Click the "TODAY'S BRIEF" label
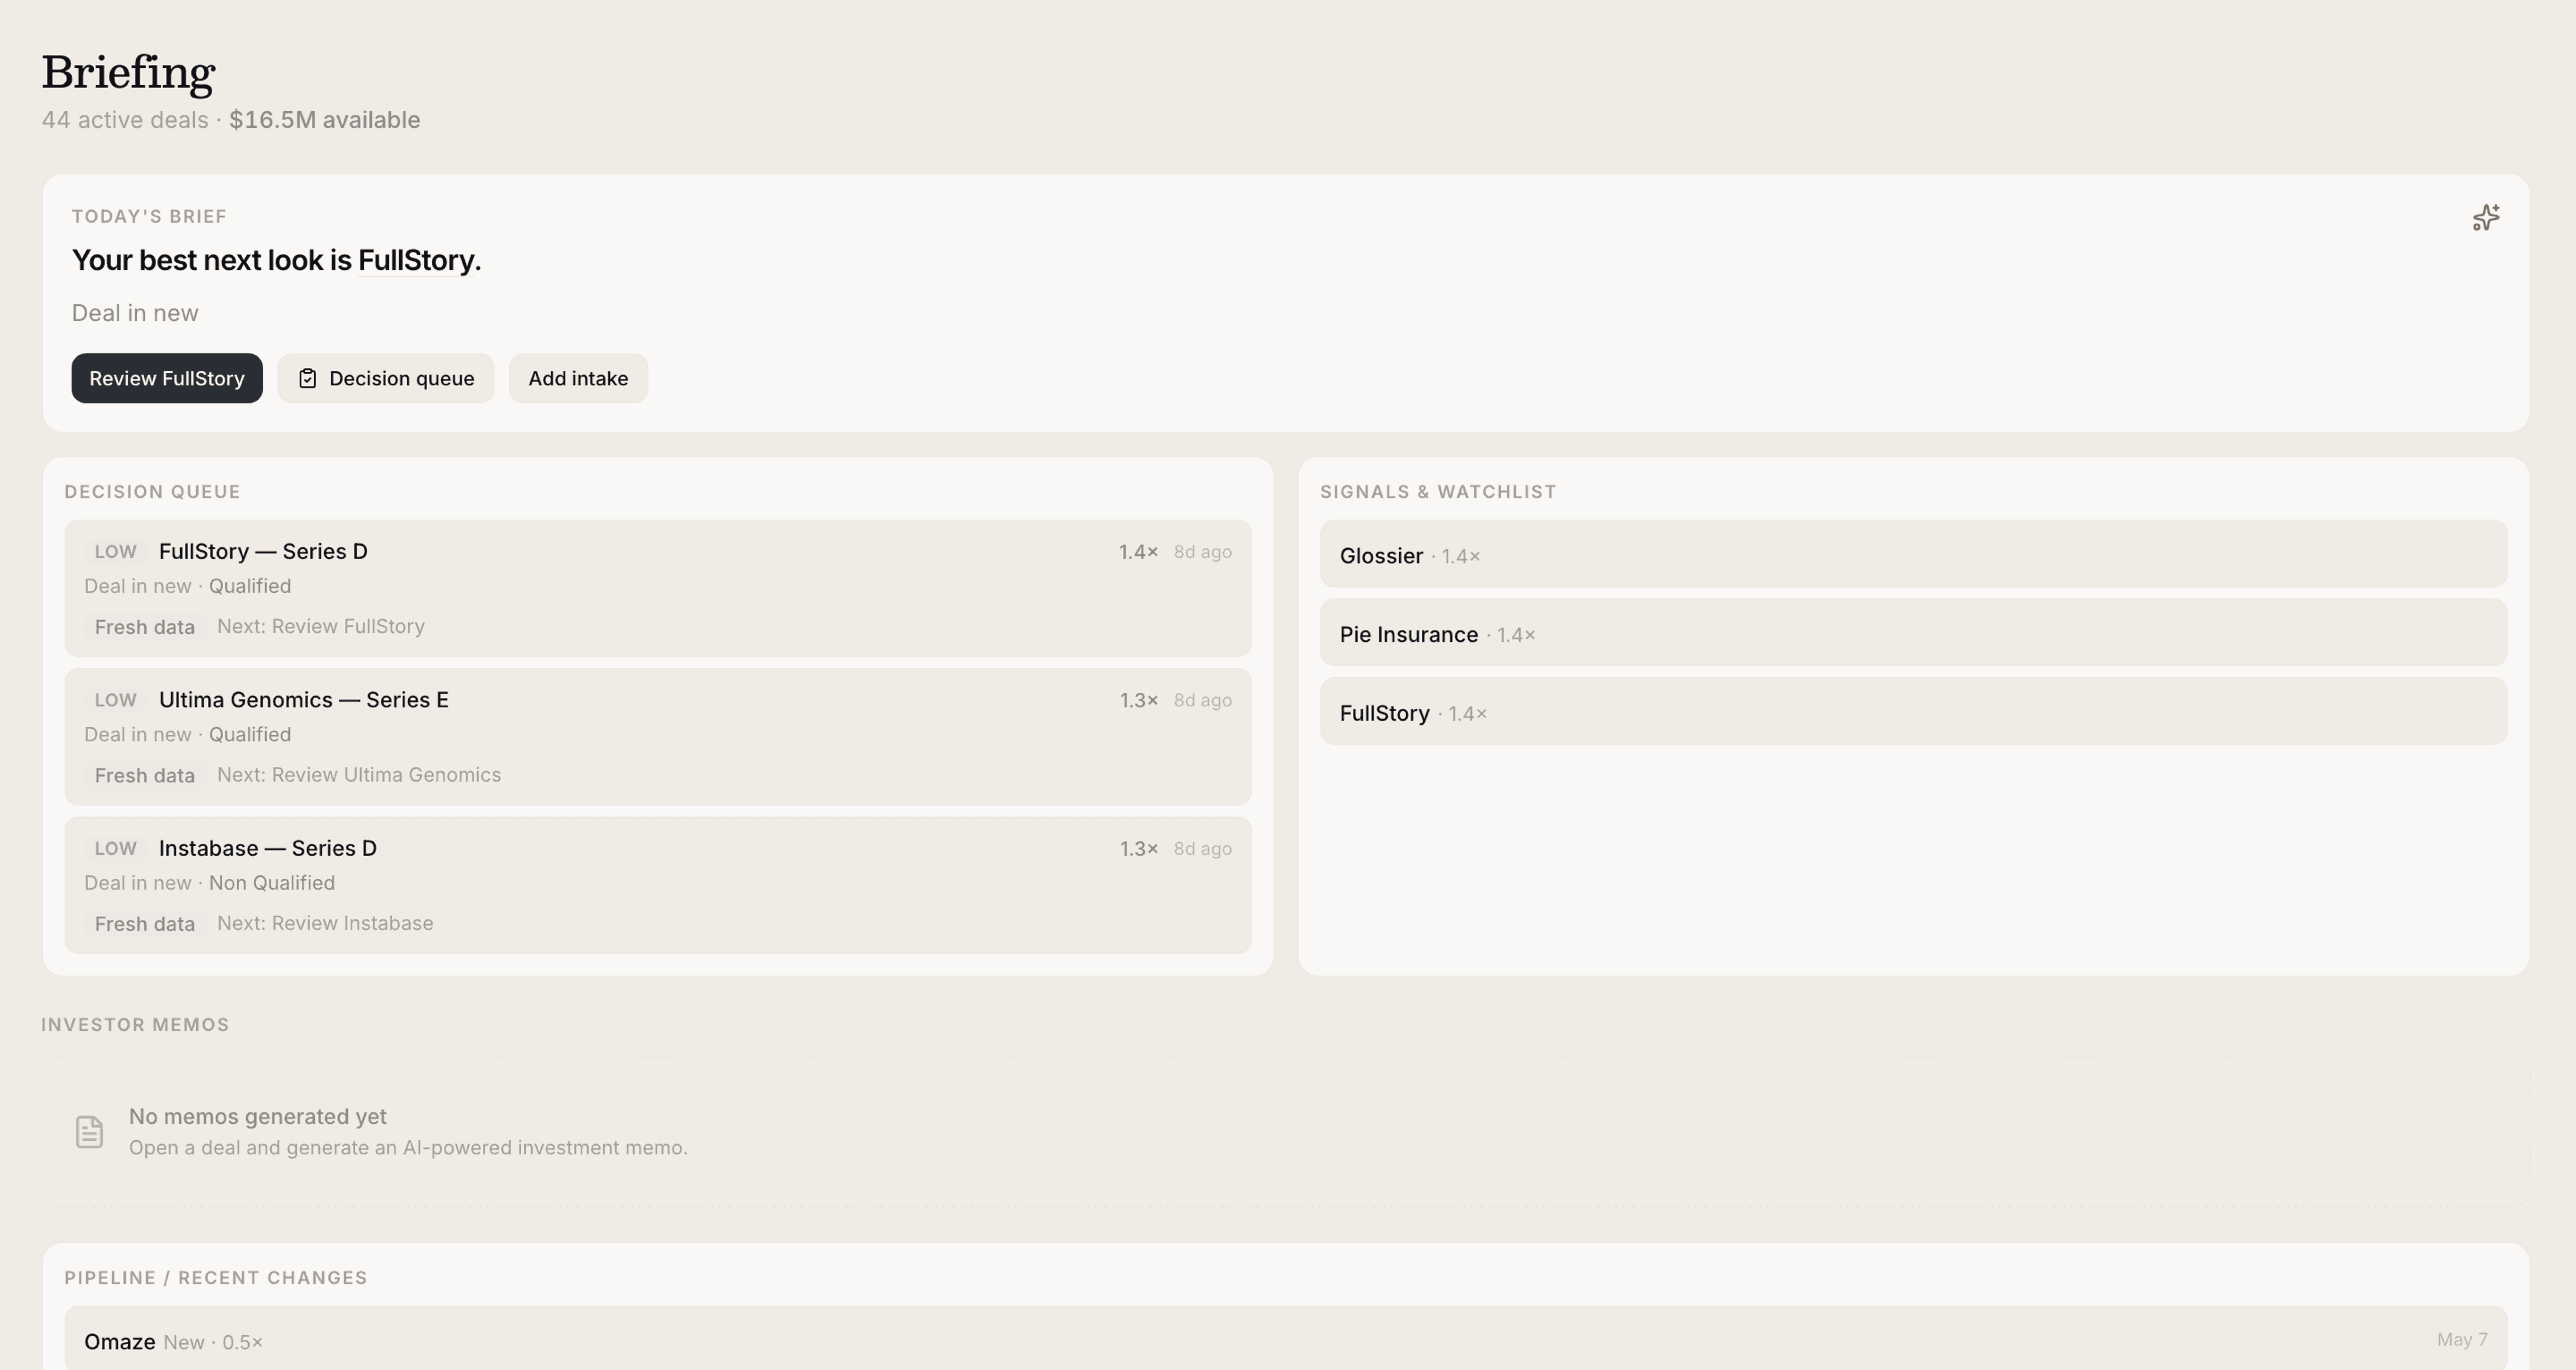This screenshot has width=2576, height=1370. [149, 216]
